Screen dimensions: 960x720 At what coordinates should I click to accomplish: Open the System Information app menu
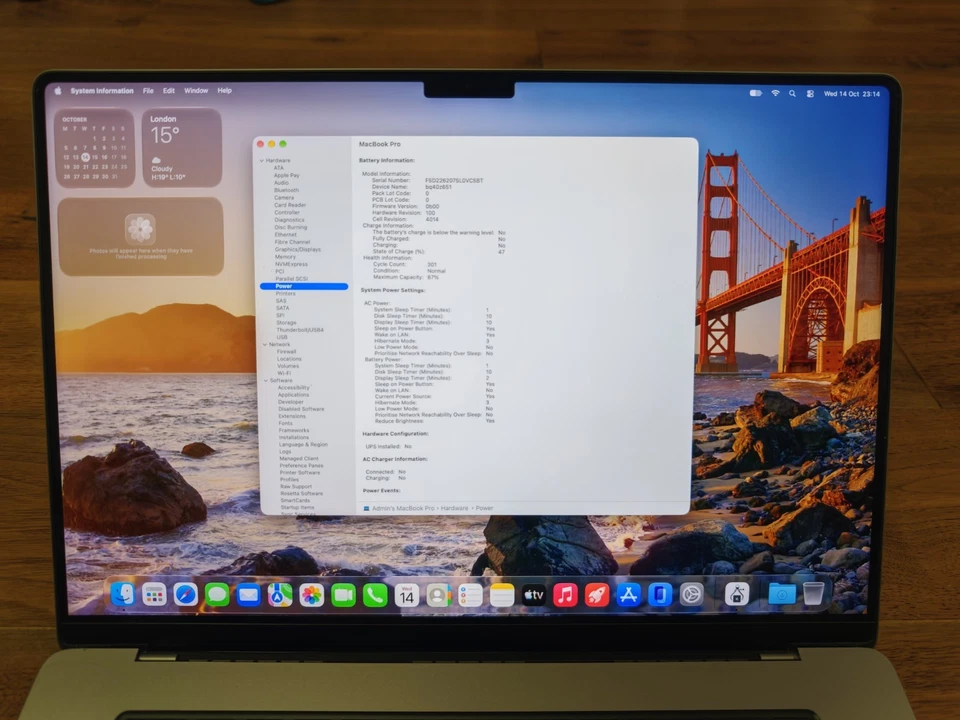click(x=102, y=91)
